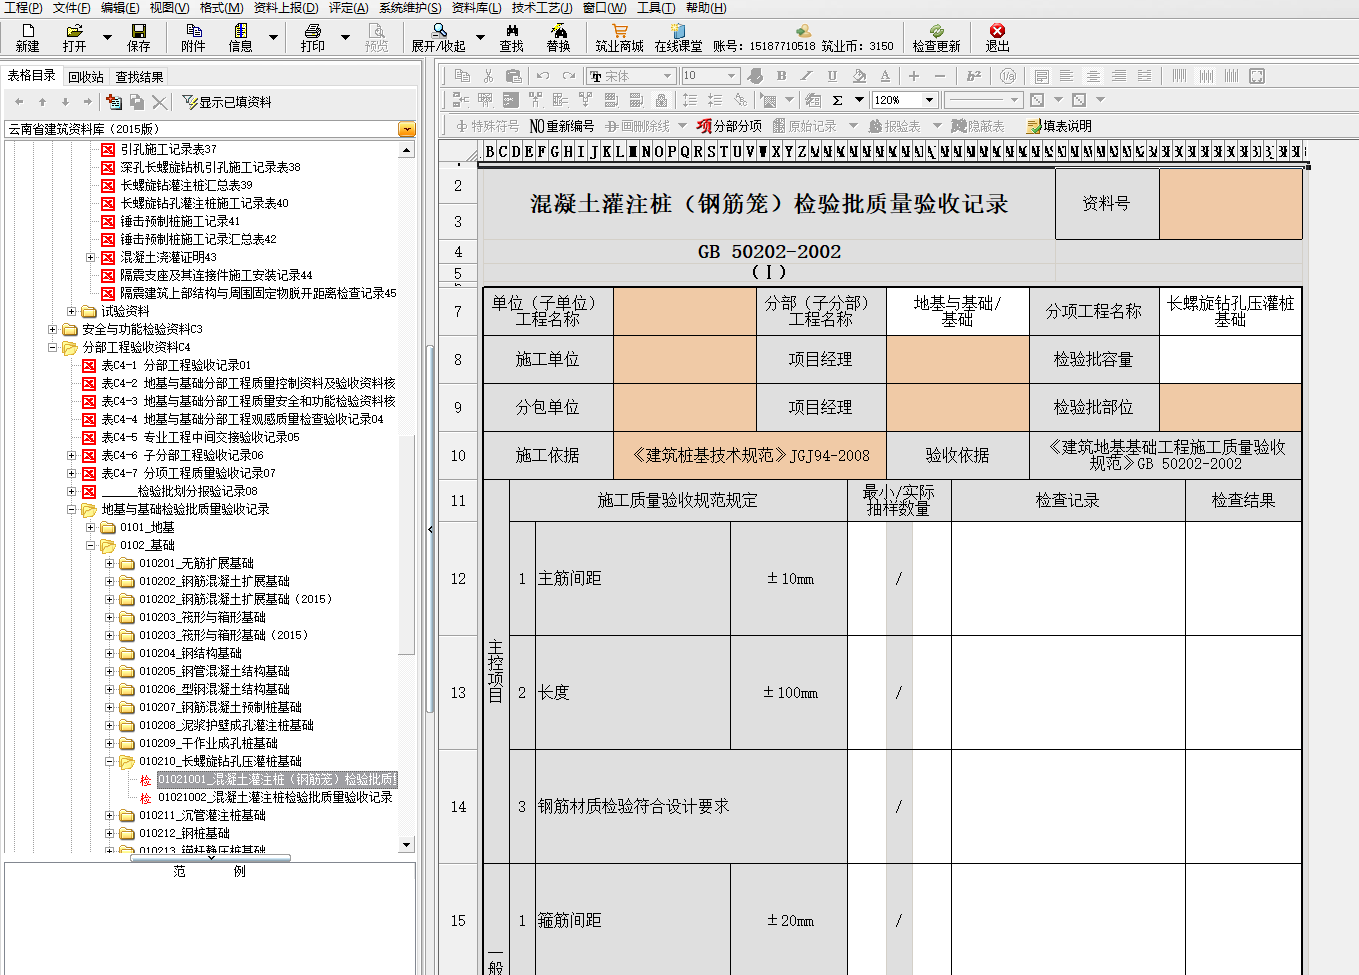Image resolution: width=1359 pixels, height=975 pixels.
Task: Open the font name dropdown 宋体
Action: [x=667, y=76]
